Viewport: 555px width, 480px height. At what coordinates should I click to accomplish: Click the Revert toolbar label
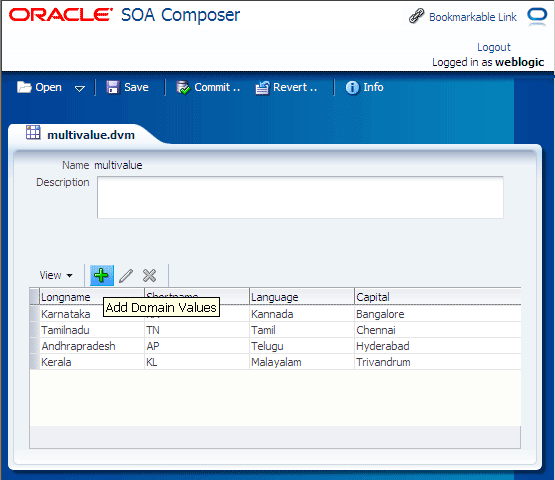click(x=295, y=87)
